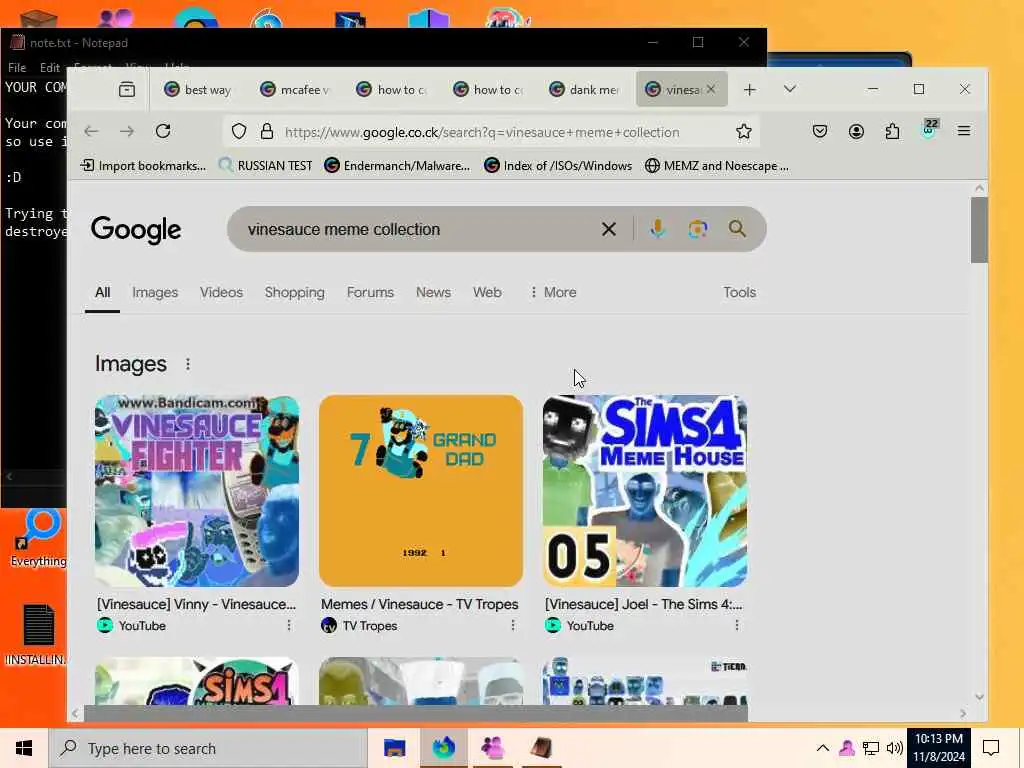Clear the search box with the X
Screen dimensions: 1024x768
coord(609,229)
